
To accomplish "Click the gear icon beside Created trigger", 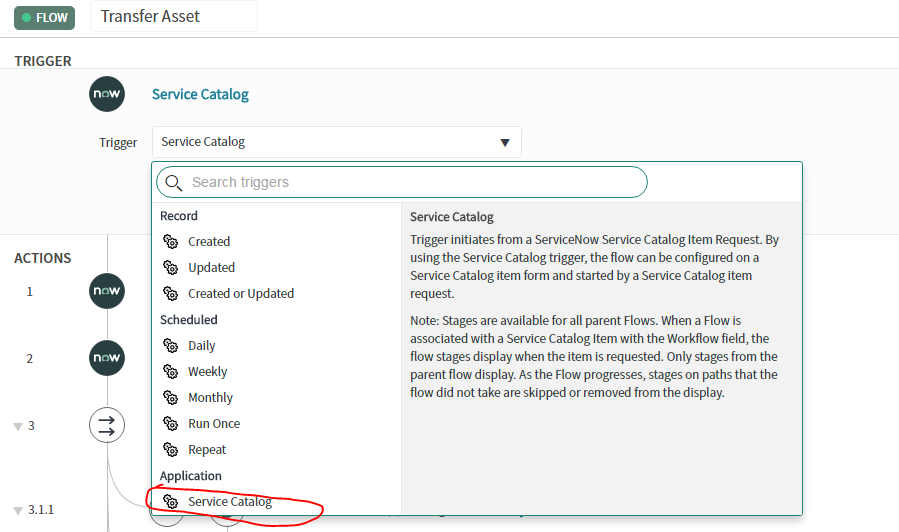I will pyautogui.click(x=170, y=241).
